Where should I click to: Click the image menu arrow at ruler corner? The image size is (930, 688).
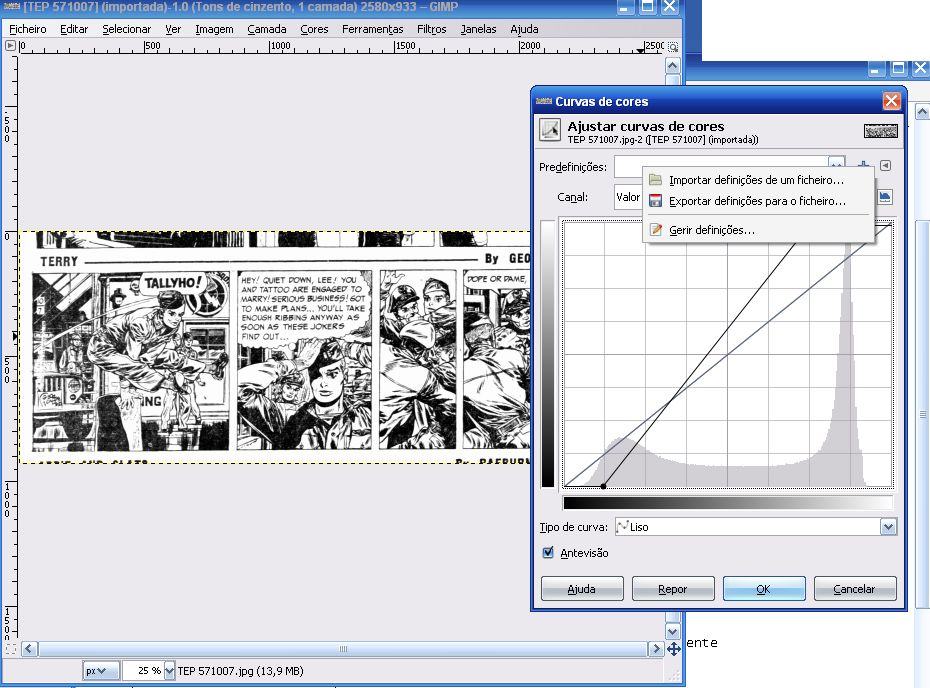(10, 46)
